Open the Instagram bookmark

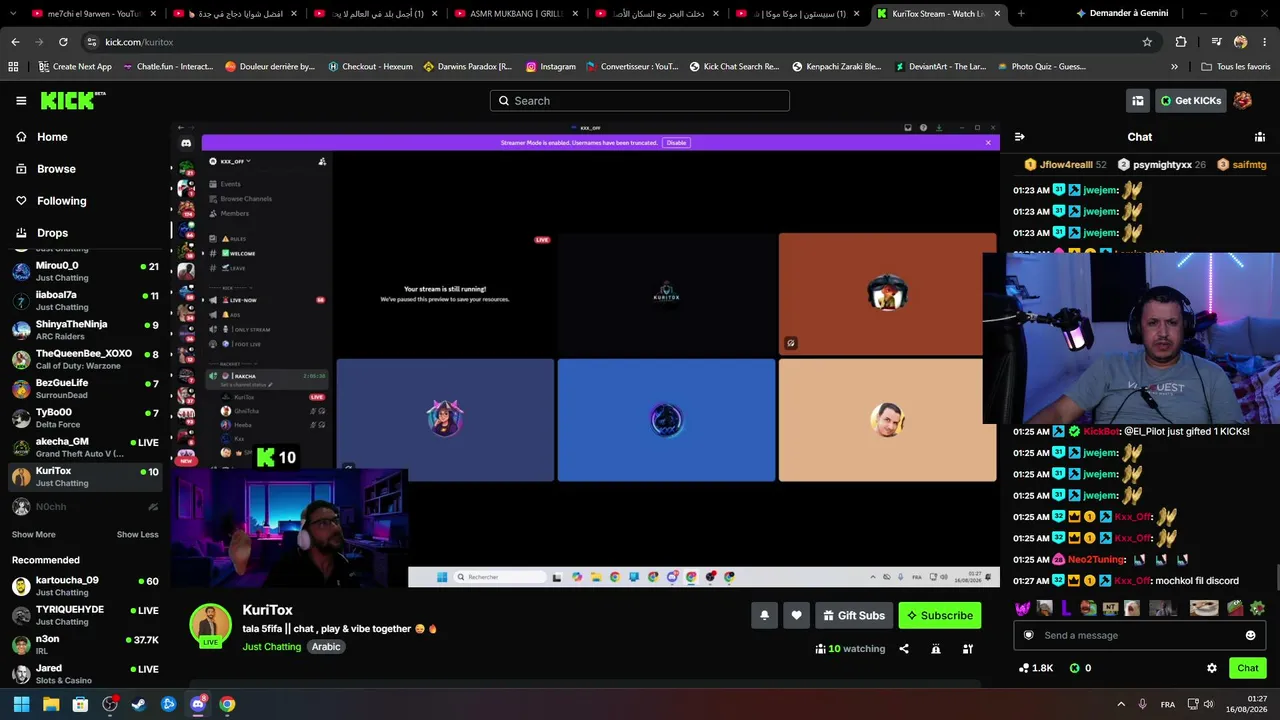550,67
